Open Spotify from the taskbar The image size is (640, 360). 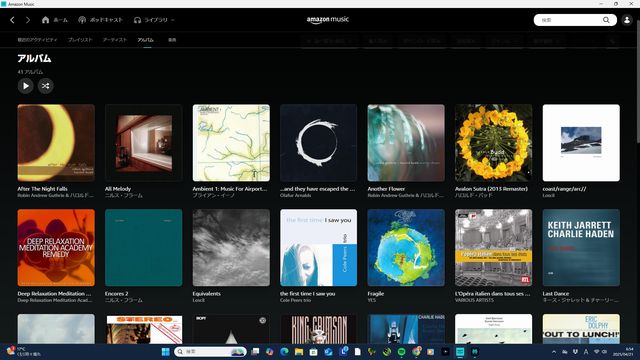(x=402, y=352)
